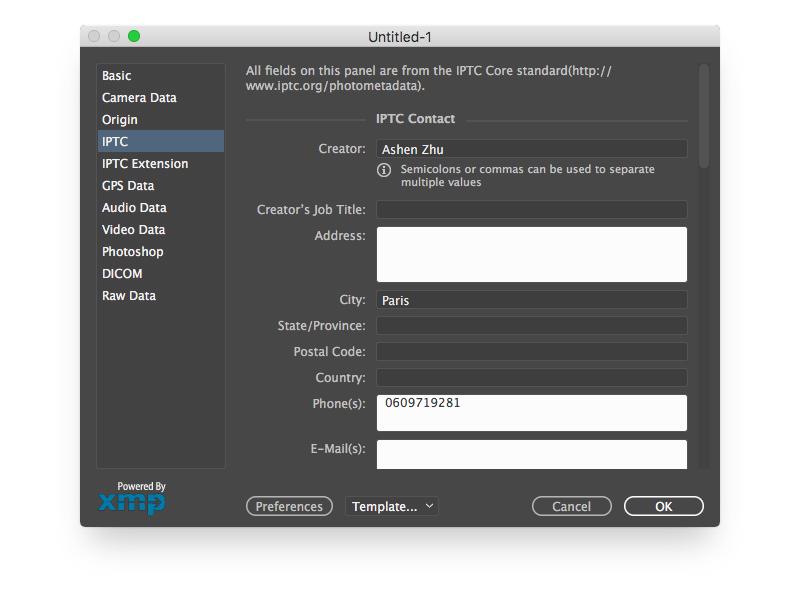800x600 pixels.
Task: Click the Creator's Job Title field
Action: pyautogui.click(x=532, y=209)
